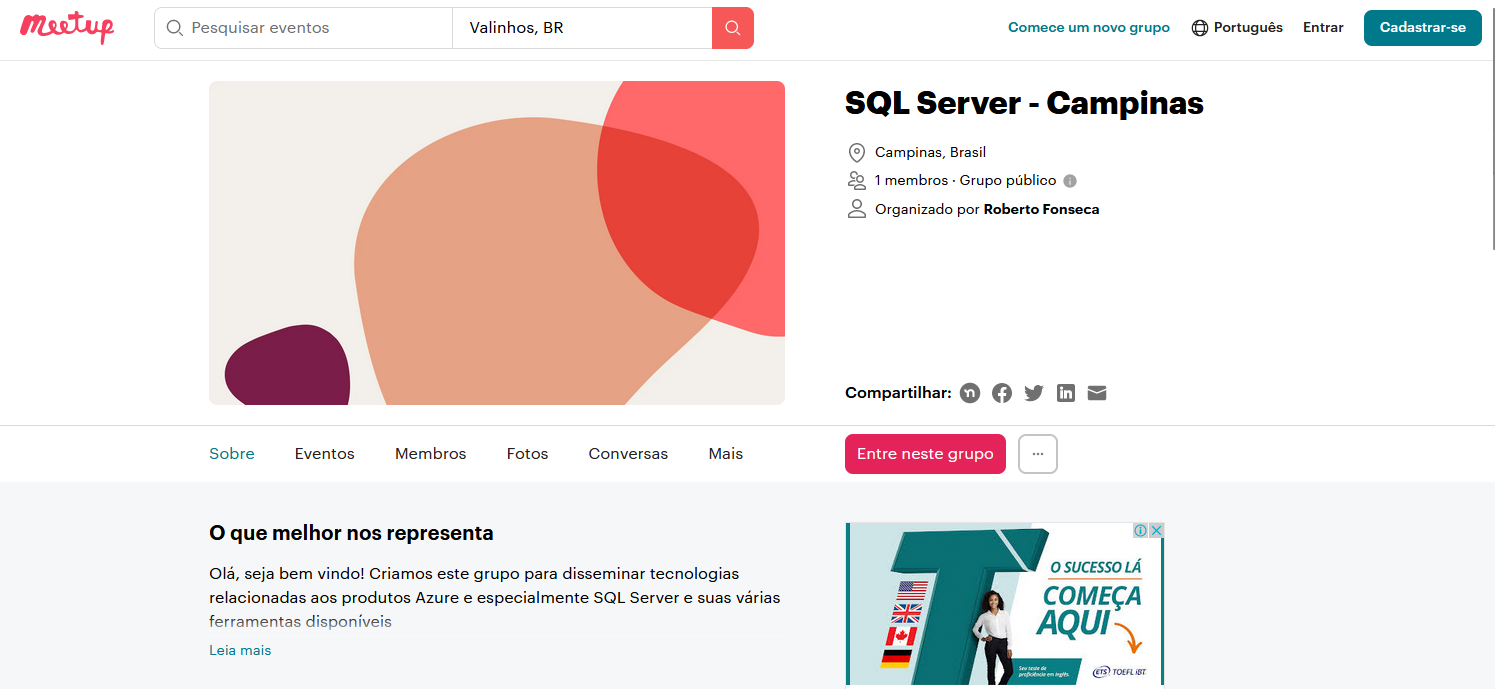Screen dimensions: 1495x689
Task: Share group on LinkedIn icon
Action: 1066,393
